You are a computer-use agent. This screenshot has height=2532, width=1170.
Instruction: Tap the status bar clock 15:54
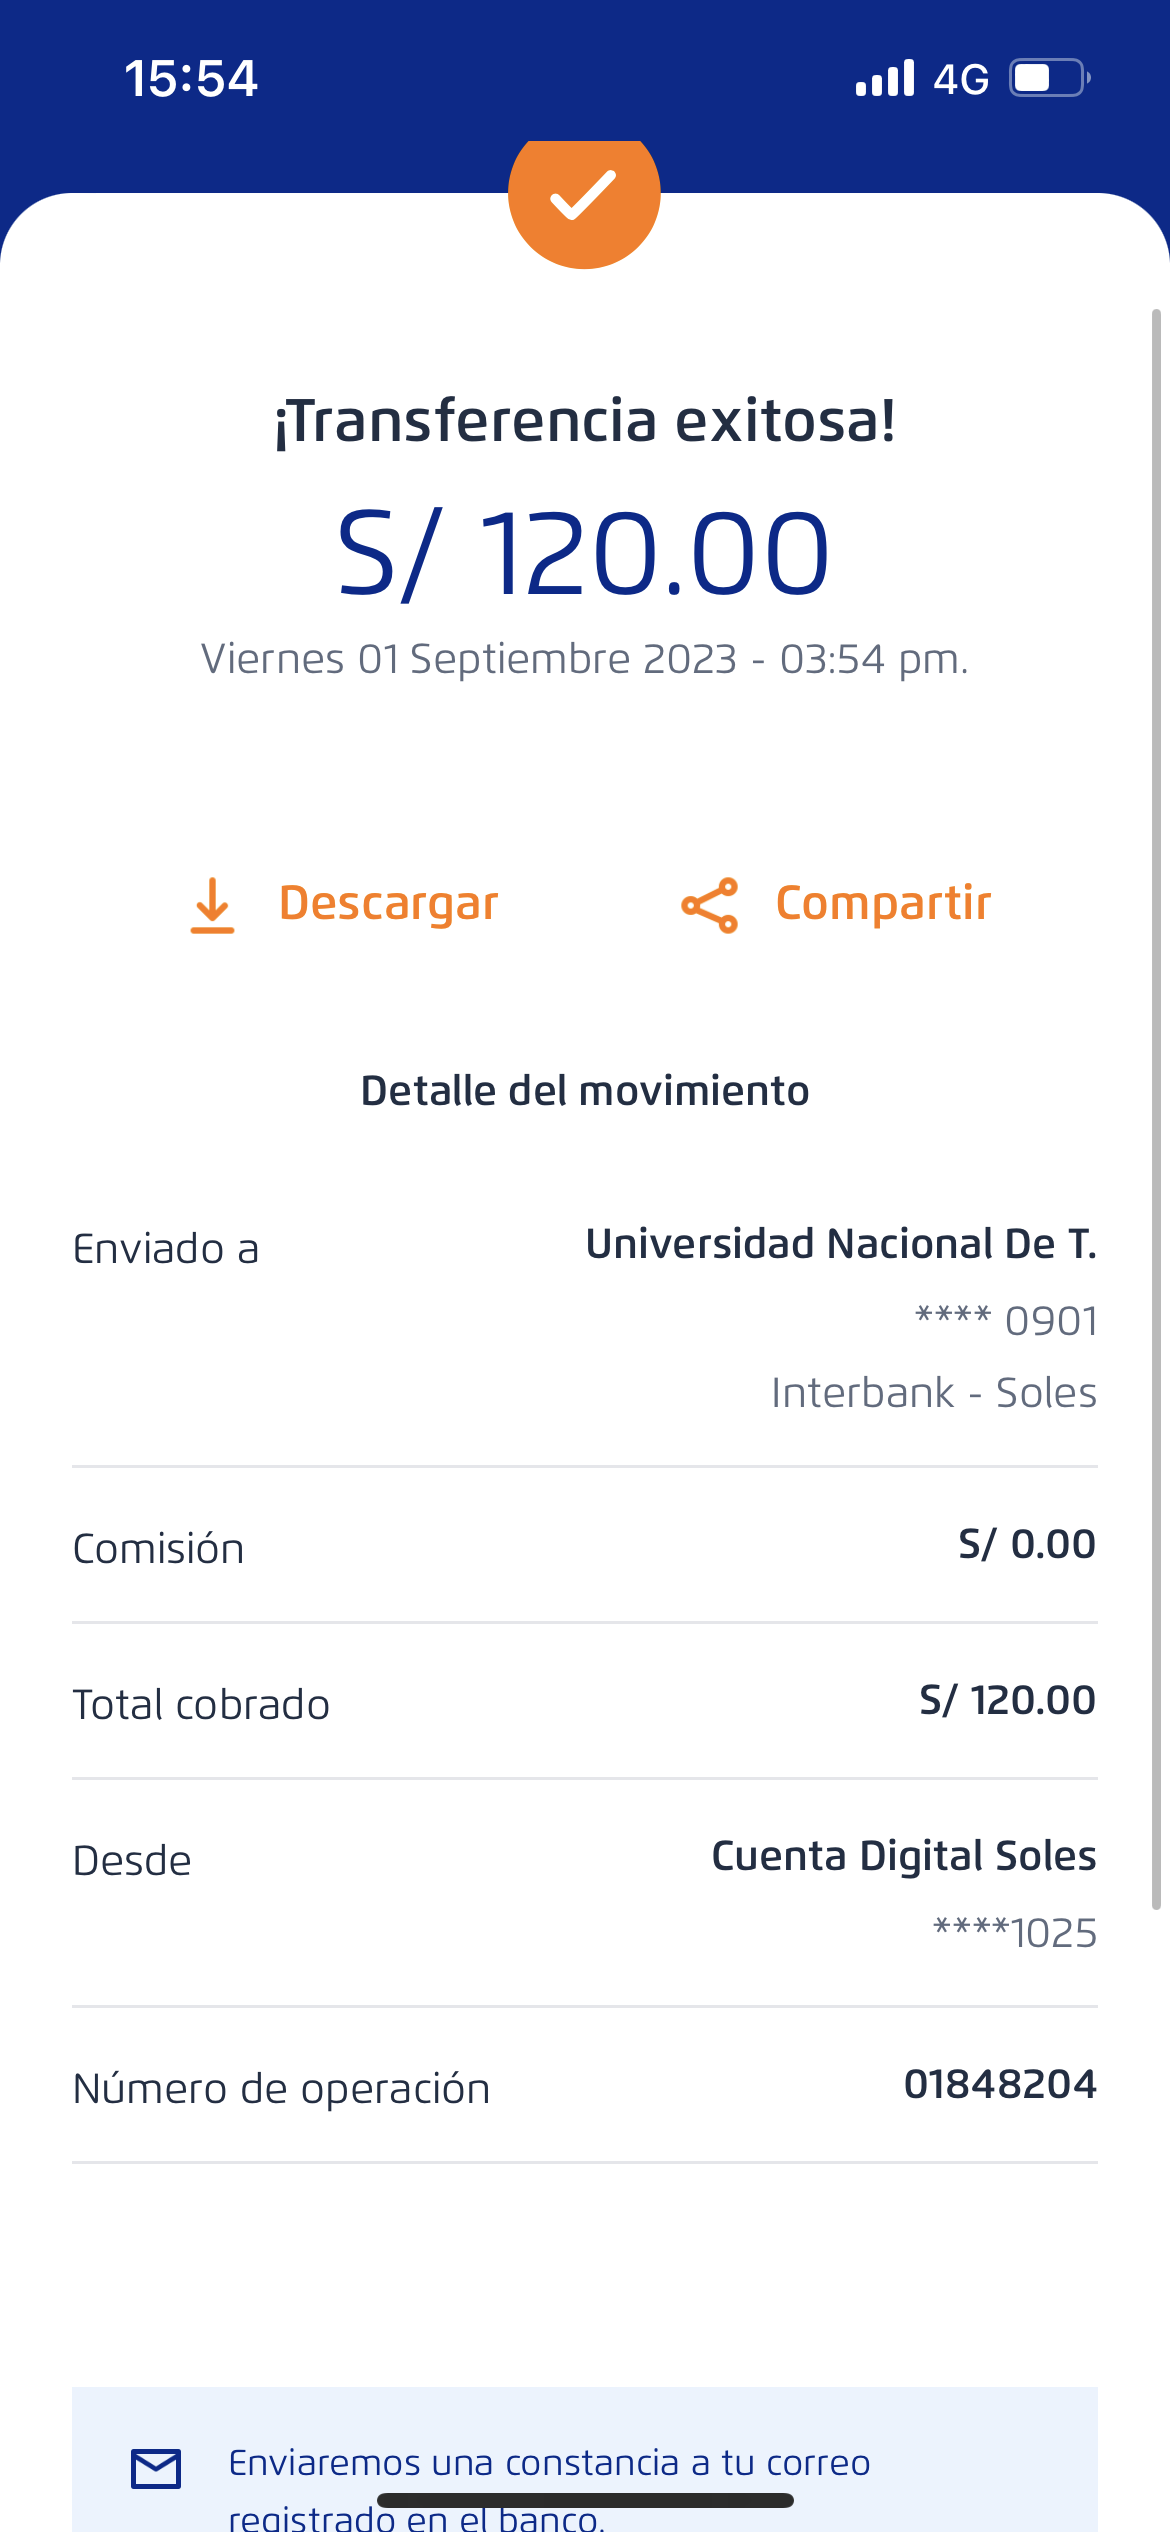click(191, 78)
